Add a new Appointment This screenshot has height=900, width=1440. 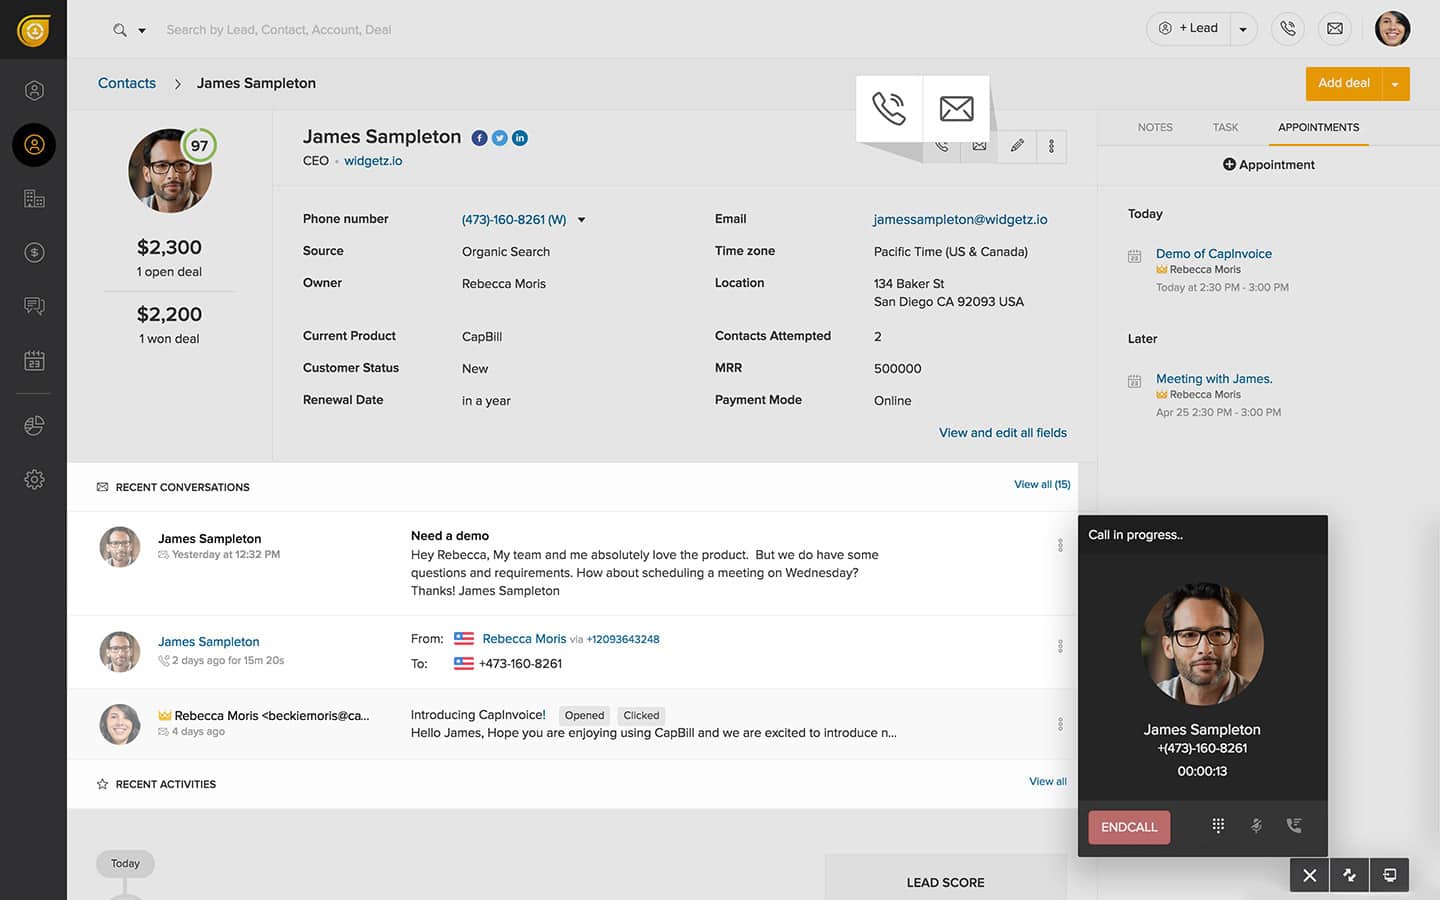pos(1268,165)
